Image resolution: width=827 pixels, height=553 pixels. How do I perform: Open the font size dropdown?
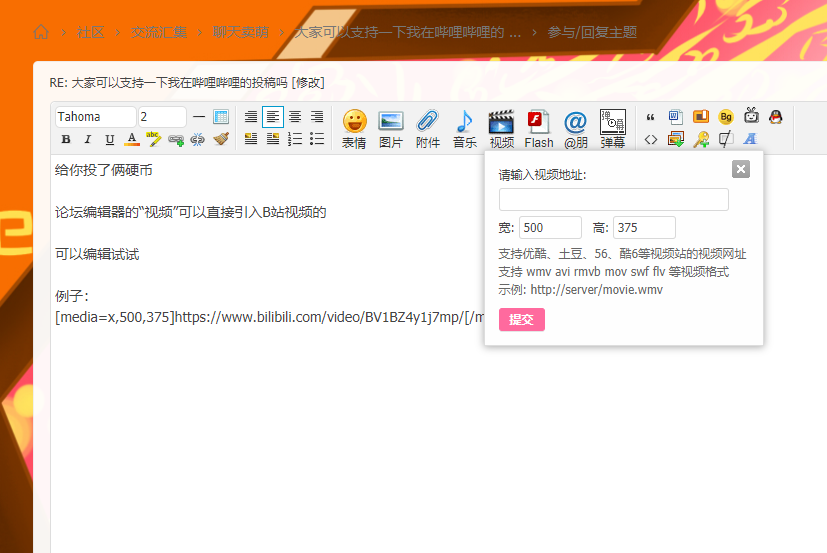point(162,117)
